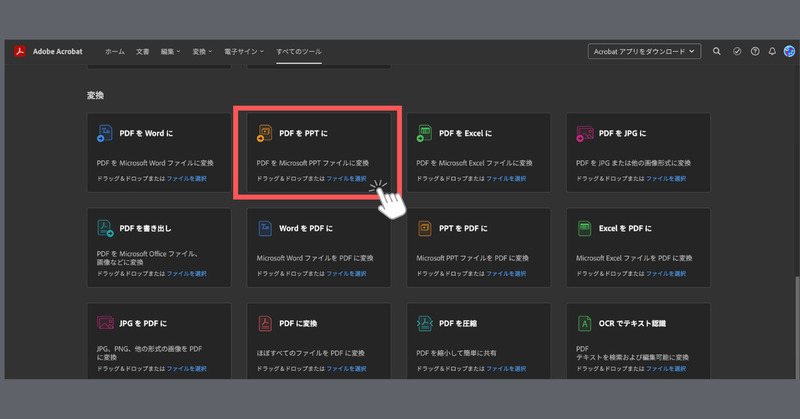Choose the PPT を PDF に icon
Image resolution: width=800 pixels, height=419 pixels.
(424, 228)
